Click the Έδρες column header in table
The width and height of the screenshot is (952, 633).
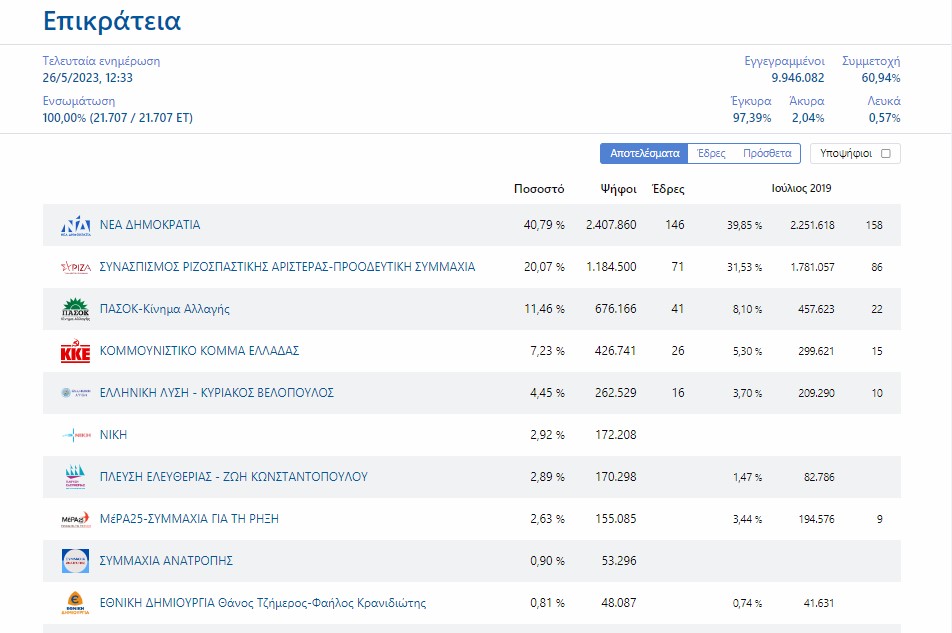(x=668, y=189)
